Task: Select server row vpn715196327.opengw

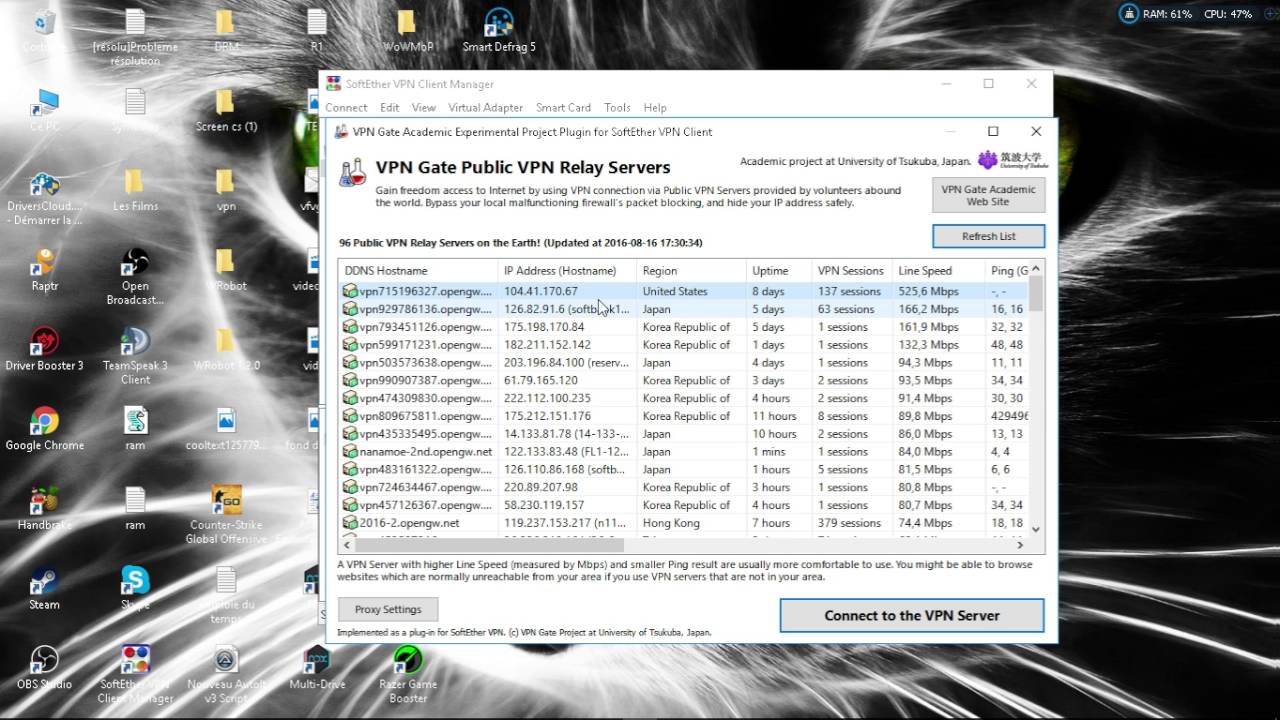Action: [x=685, y=291]
